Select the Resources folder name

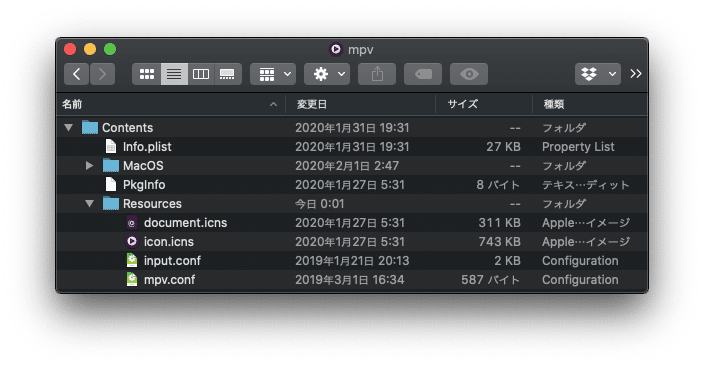point(152,204)
